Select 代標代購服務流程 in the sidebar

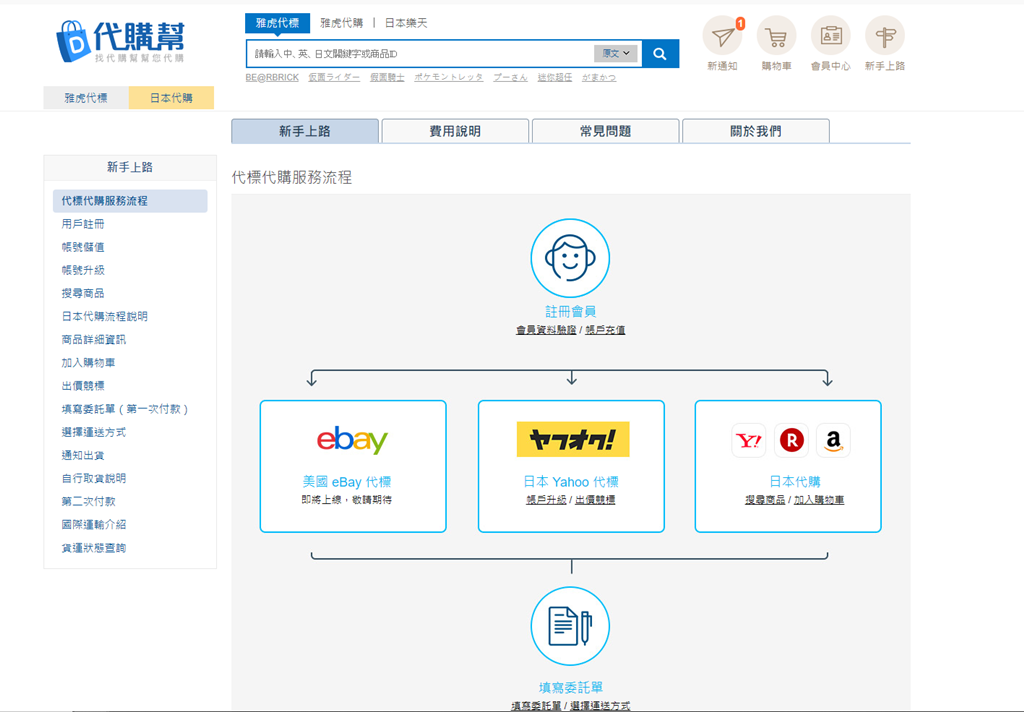point(130,201)
